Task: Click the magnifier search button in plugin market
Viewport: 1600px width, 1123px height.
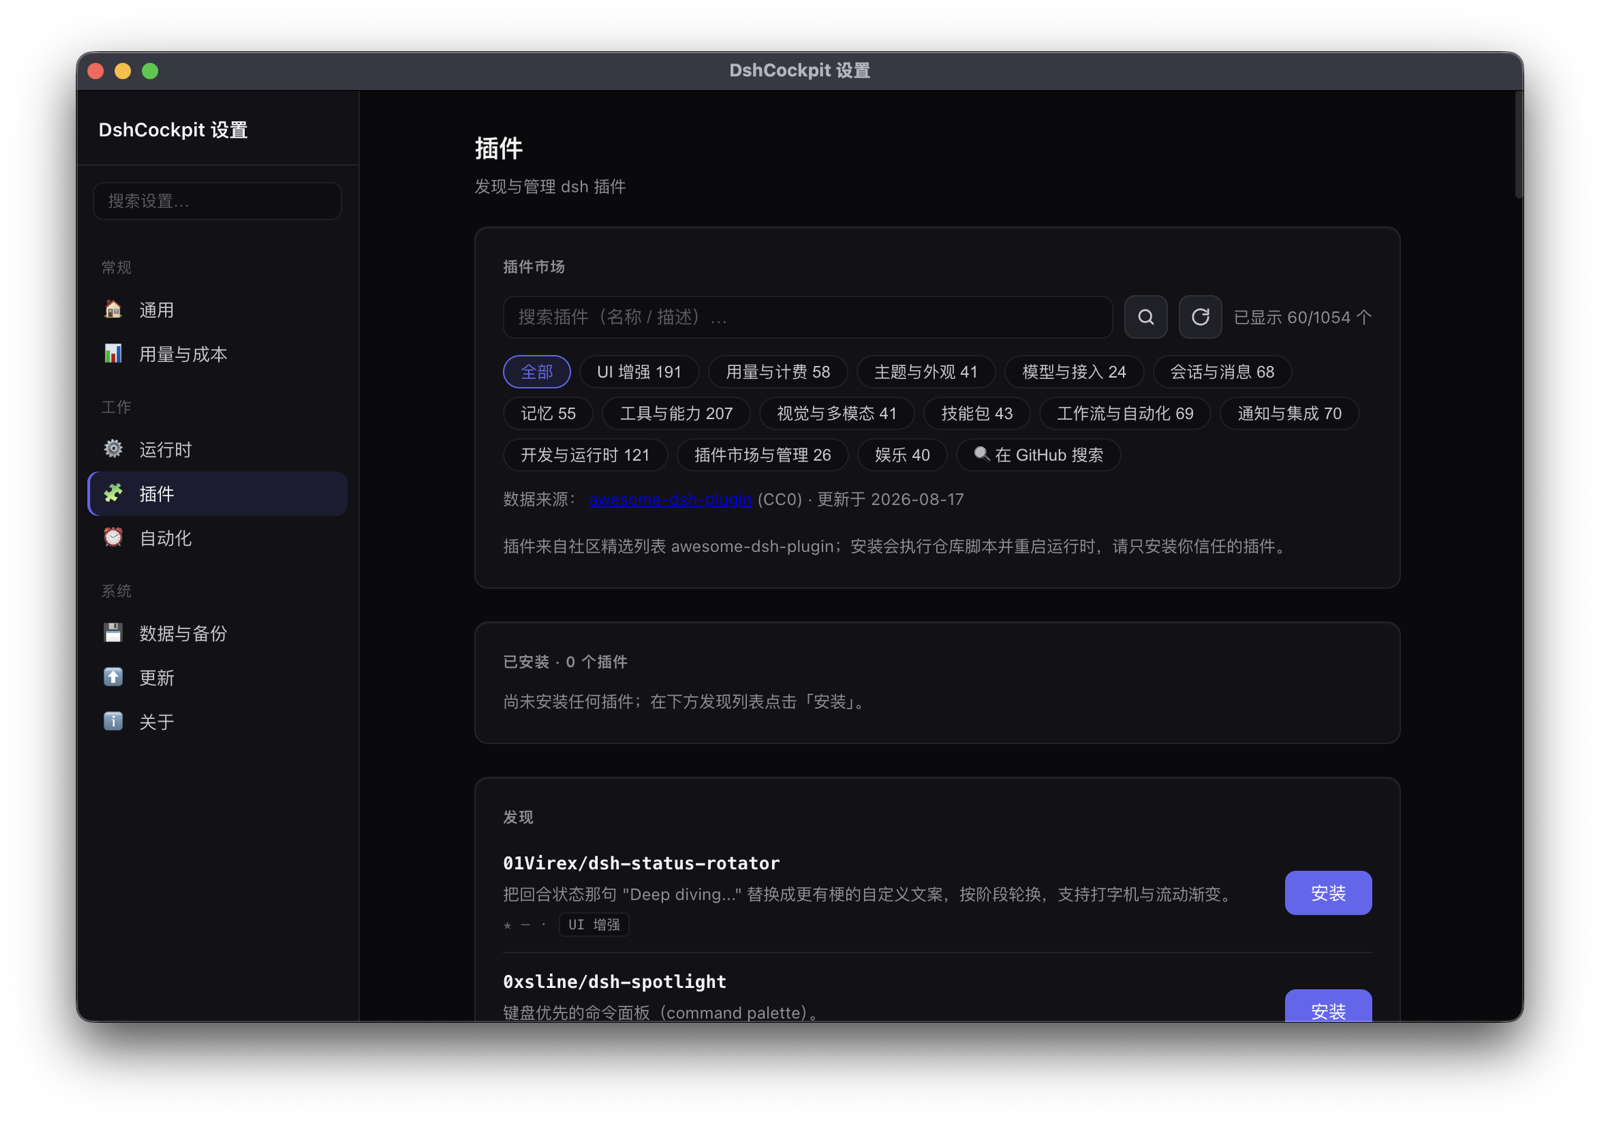Action: pos(1146,317)
